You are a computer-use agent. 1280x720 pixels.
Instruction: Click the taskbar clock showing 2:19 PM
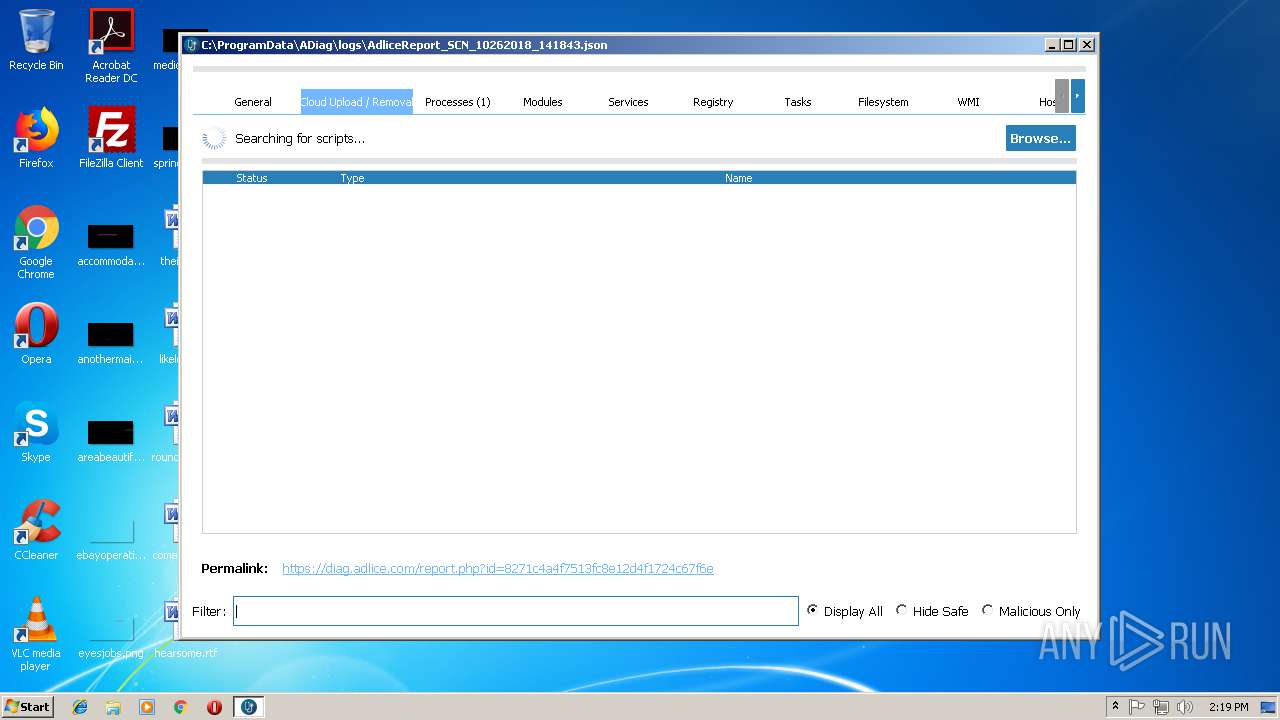[1228, 707]
